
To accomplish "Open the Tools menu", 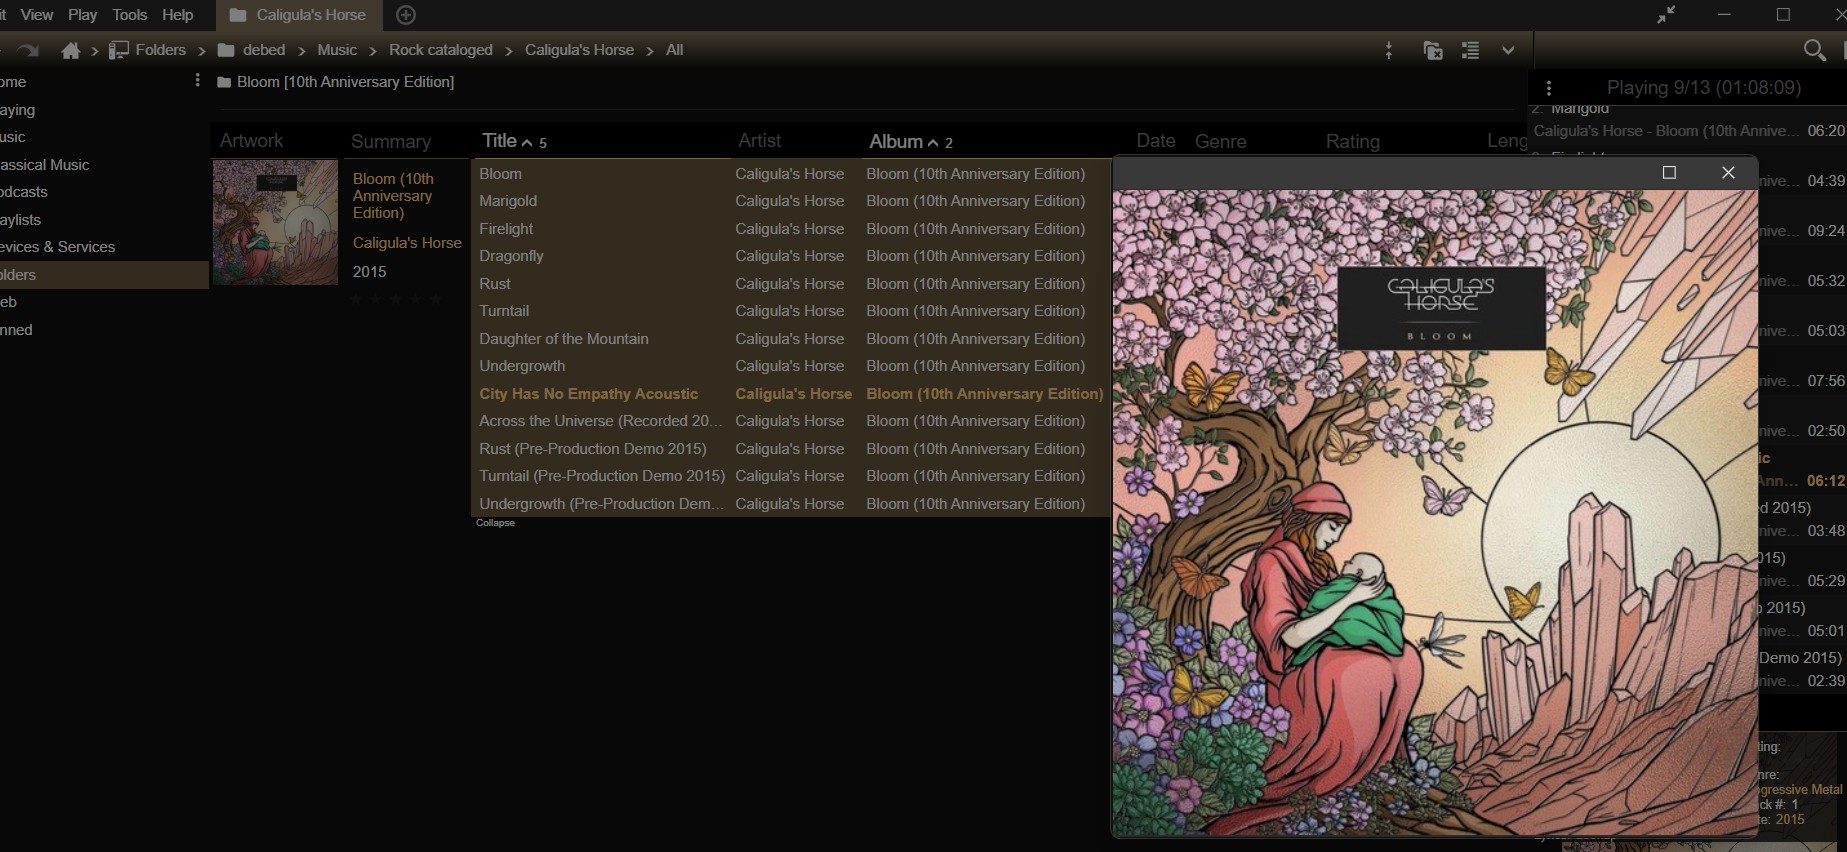I will 129,15.
